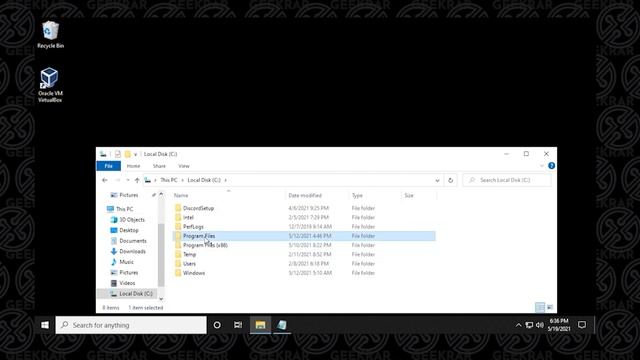
Task: Open pinned Pictures in Quick access
Action: pyautogui.click(x=129, y=195)
